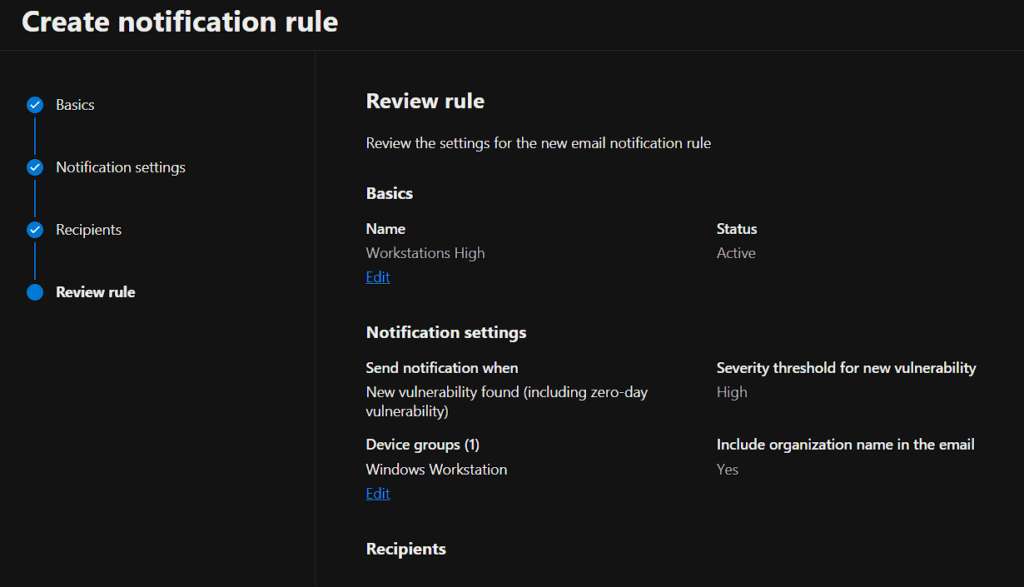Click the Create notification rule page title
The image size is (1024, 587).
pos(180,22)
